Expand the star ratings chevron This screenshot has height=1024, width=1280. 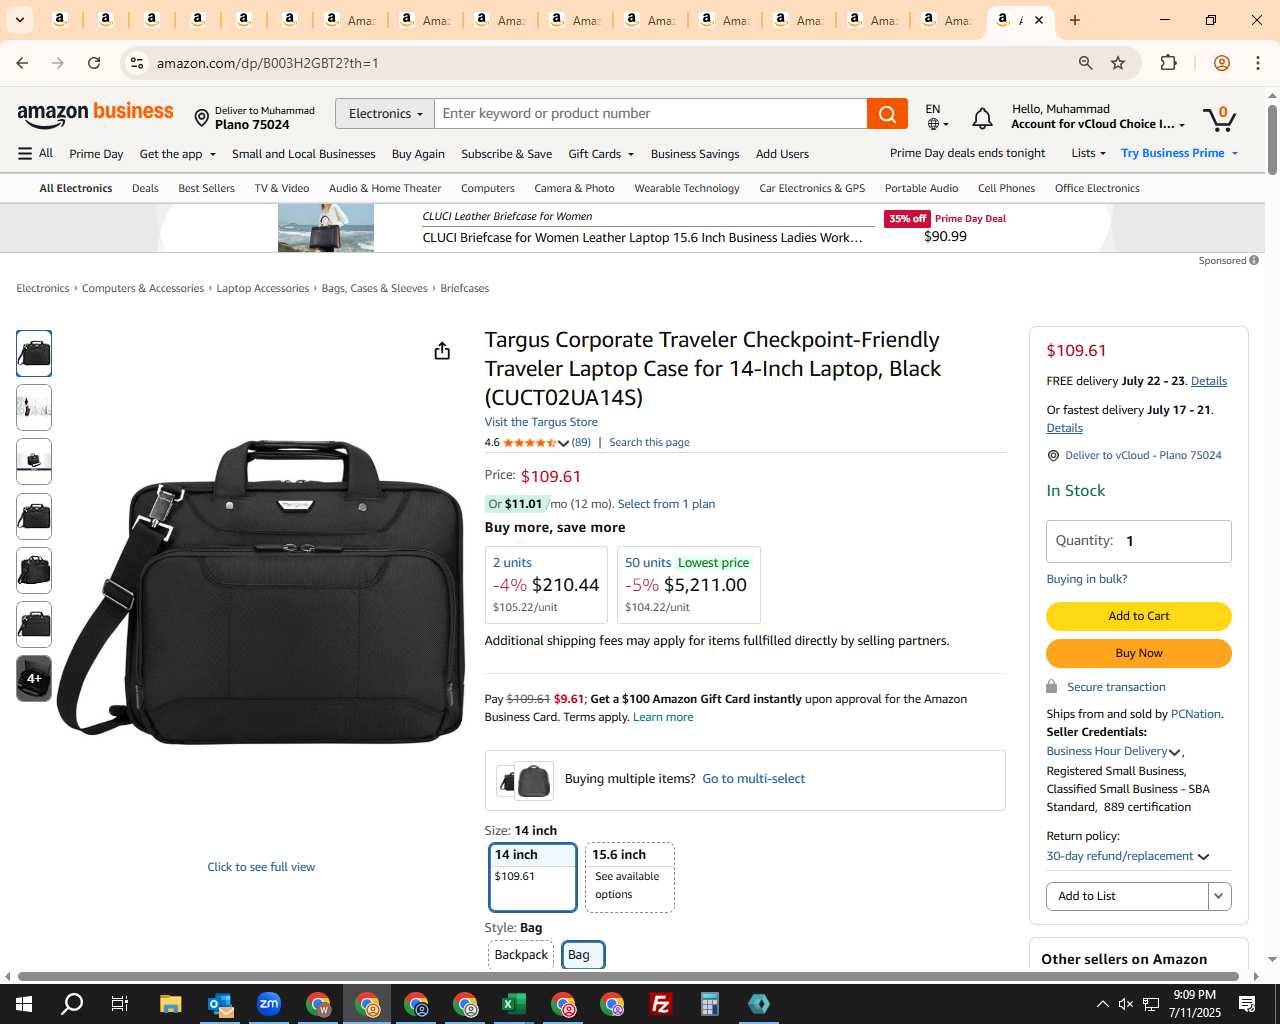(x=564, y=443)
